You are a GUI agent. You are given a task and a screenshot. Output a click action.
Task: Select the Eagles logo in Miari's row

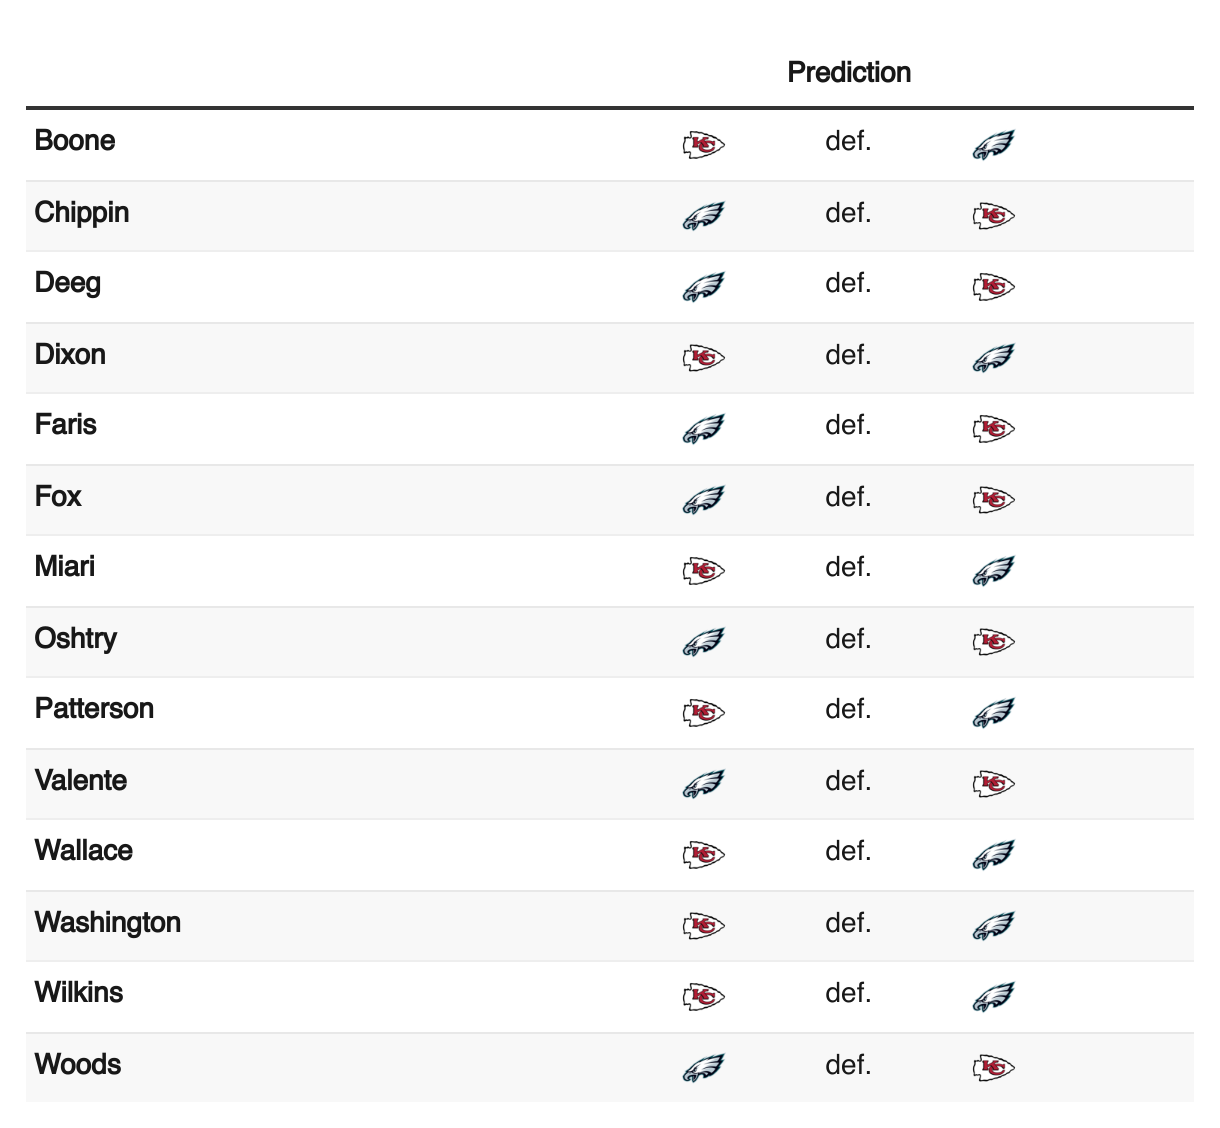(994, 571)
